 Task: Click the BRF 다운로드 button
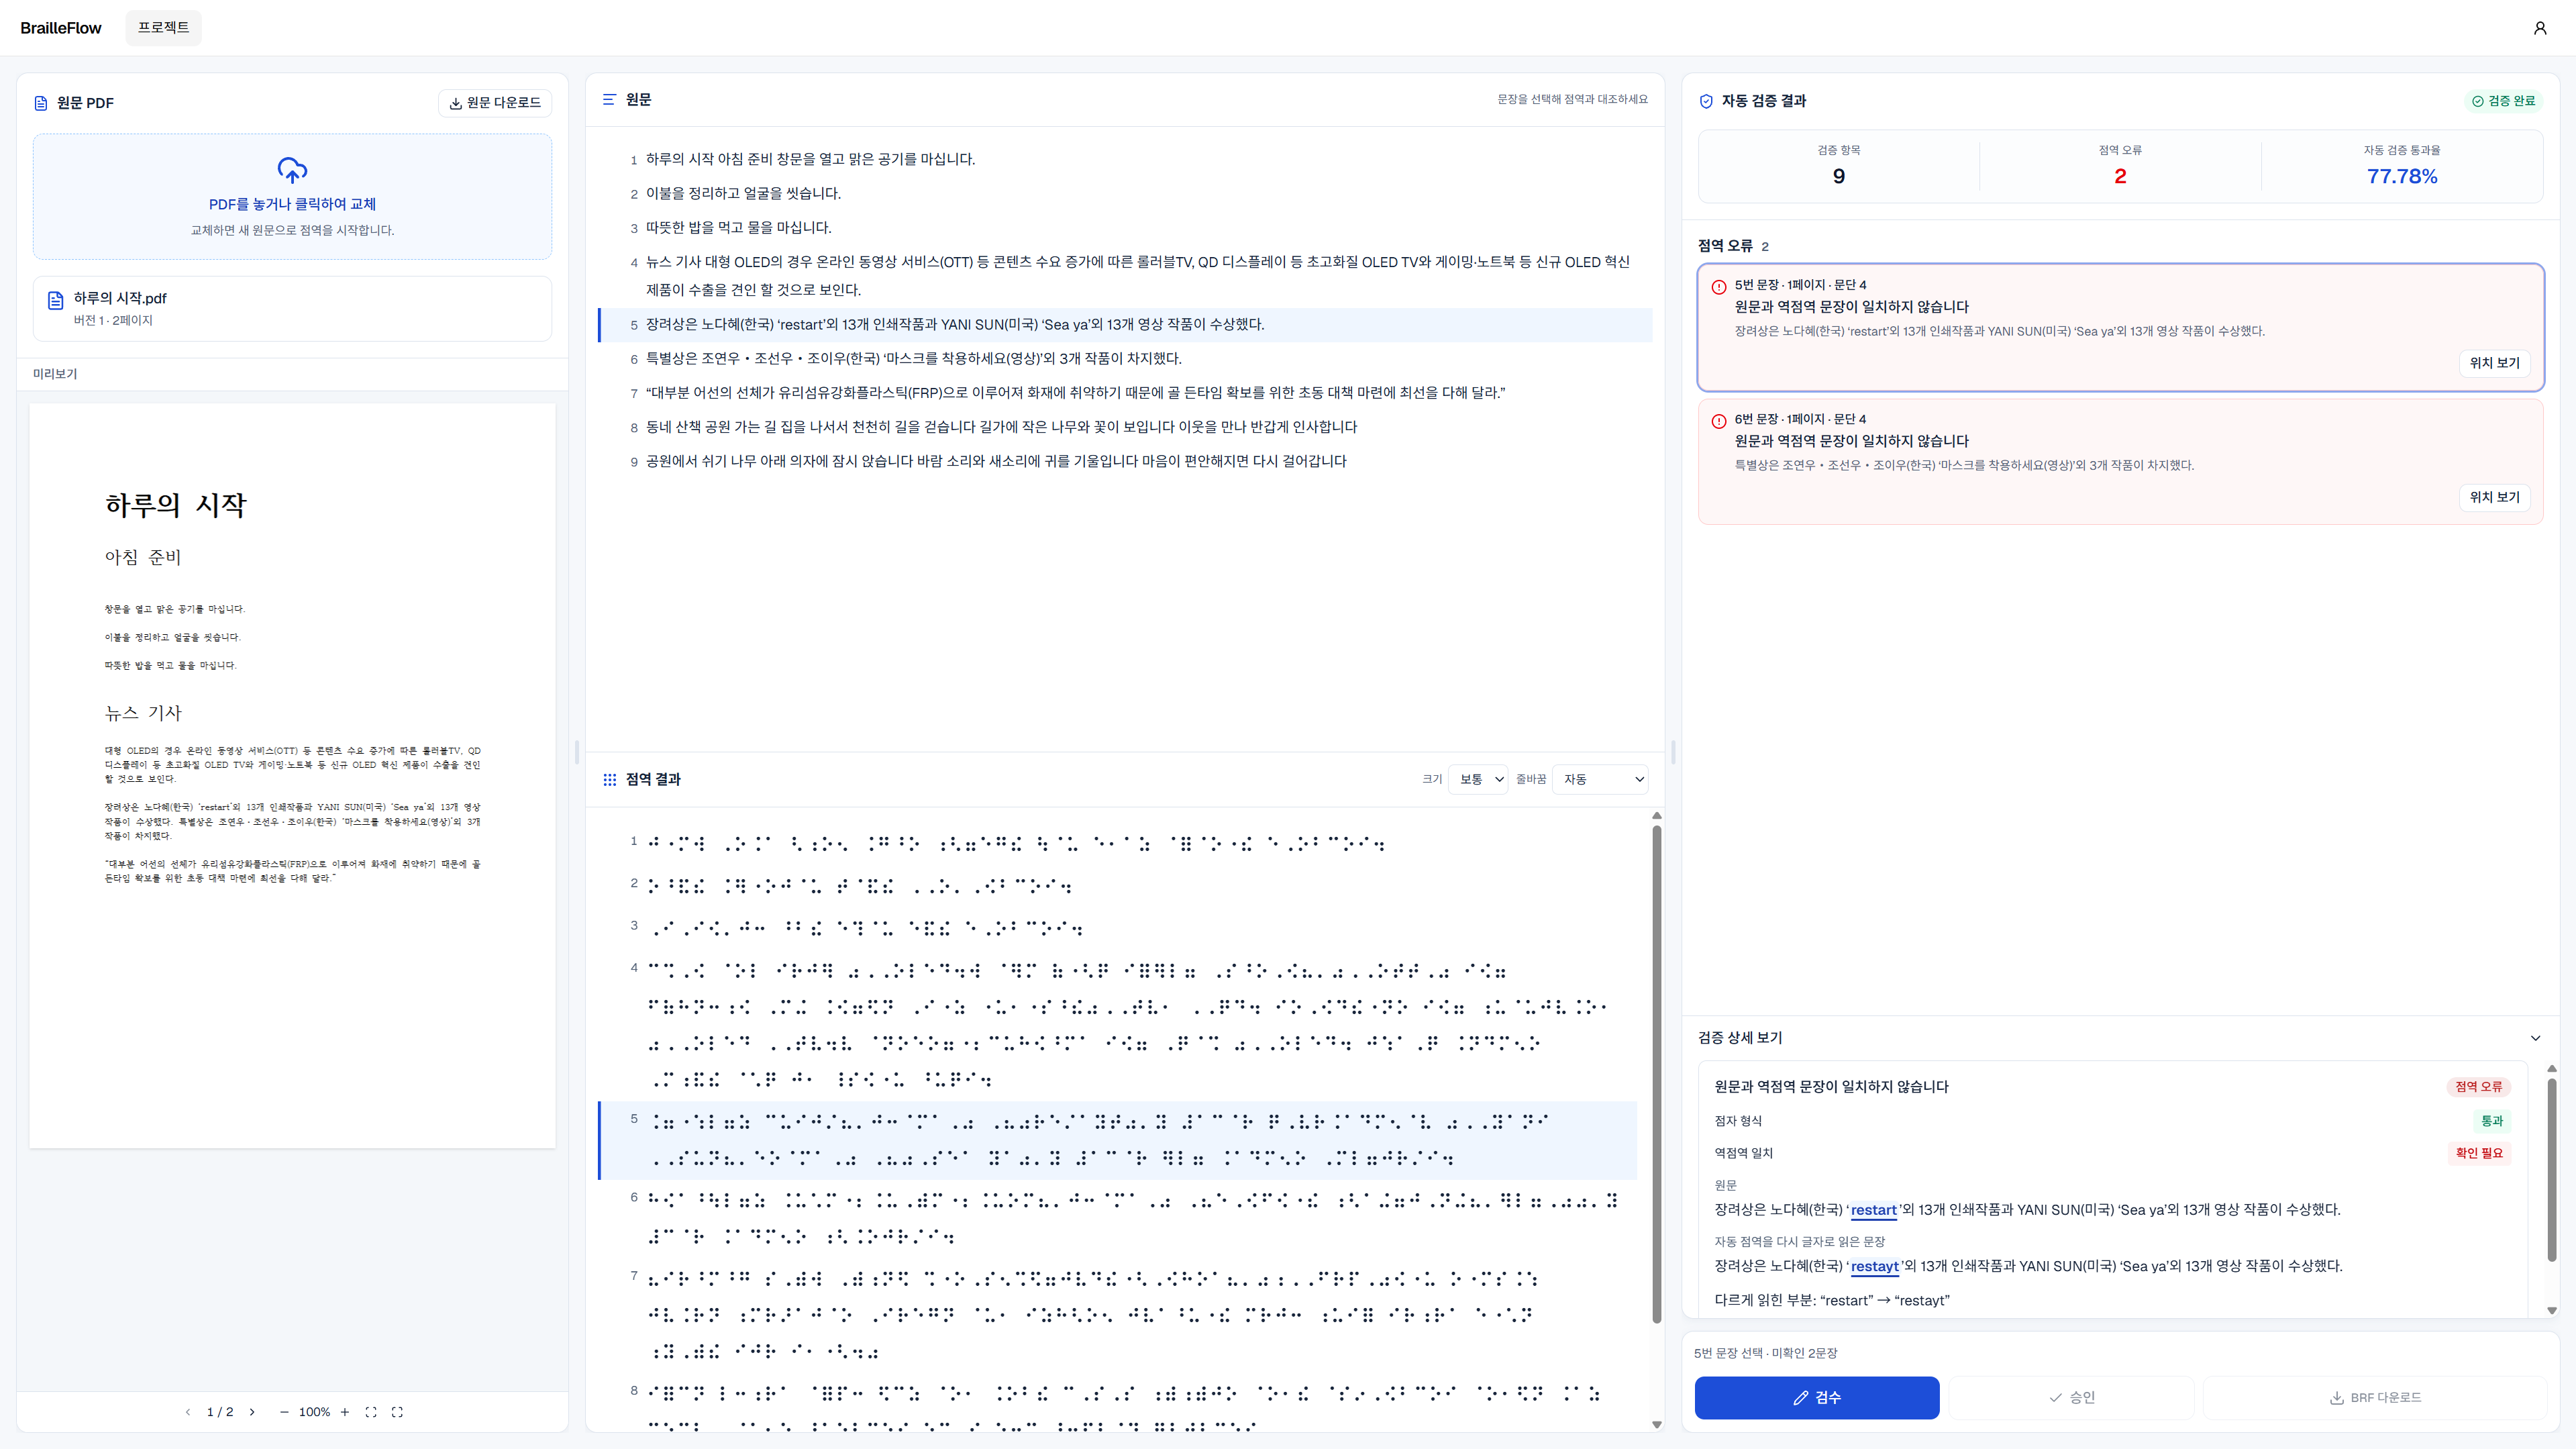tap(2375, 1398)
